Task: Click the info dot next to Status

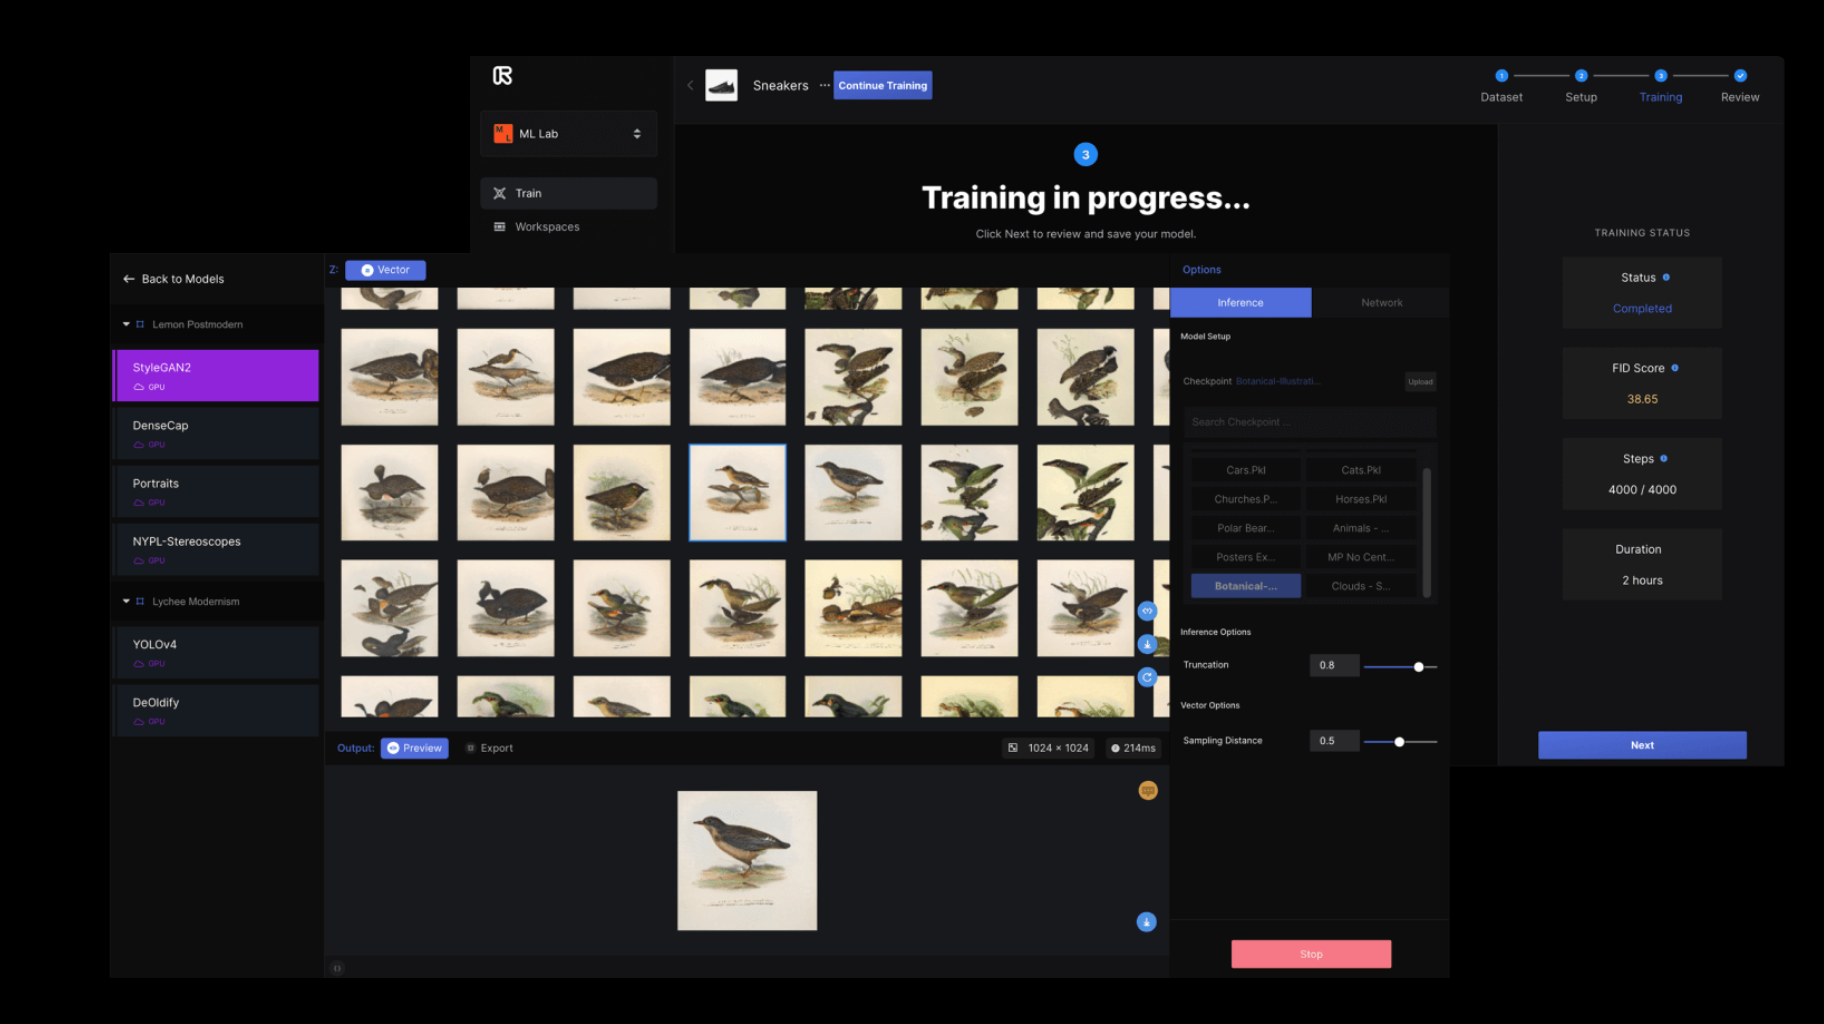Action: (x=1666, y=277)
